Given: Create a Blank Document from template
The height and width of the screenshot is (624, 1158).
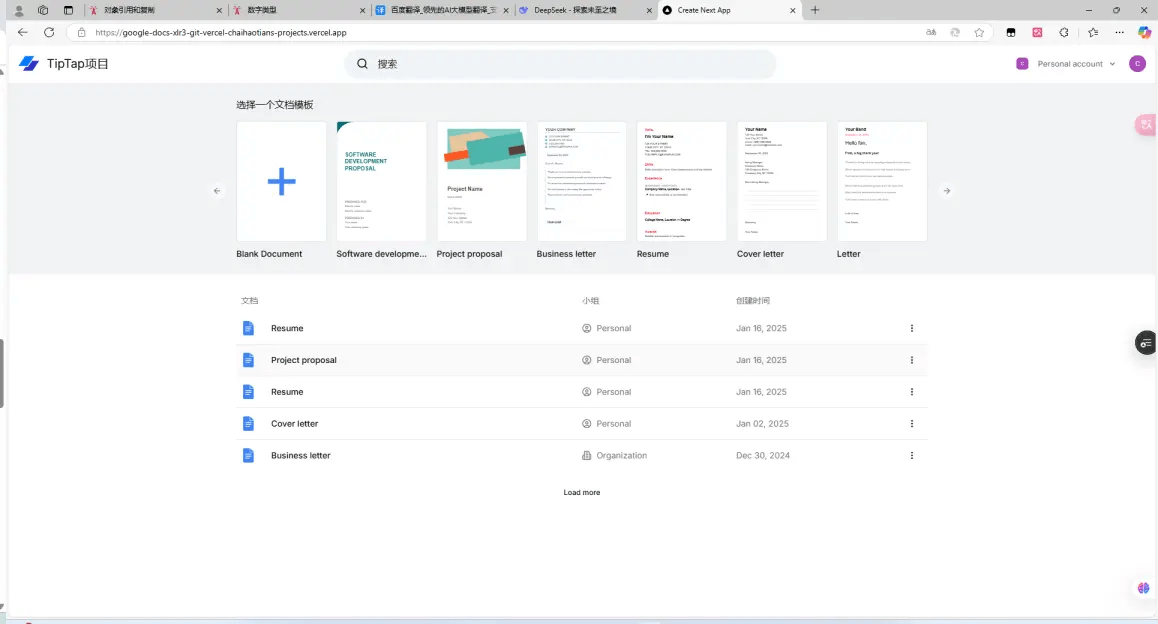Looking at the screenshot, I should tap(281, 181).
